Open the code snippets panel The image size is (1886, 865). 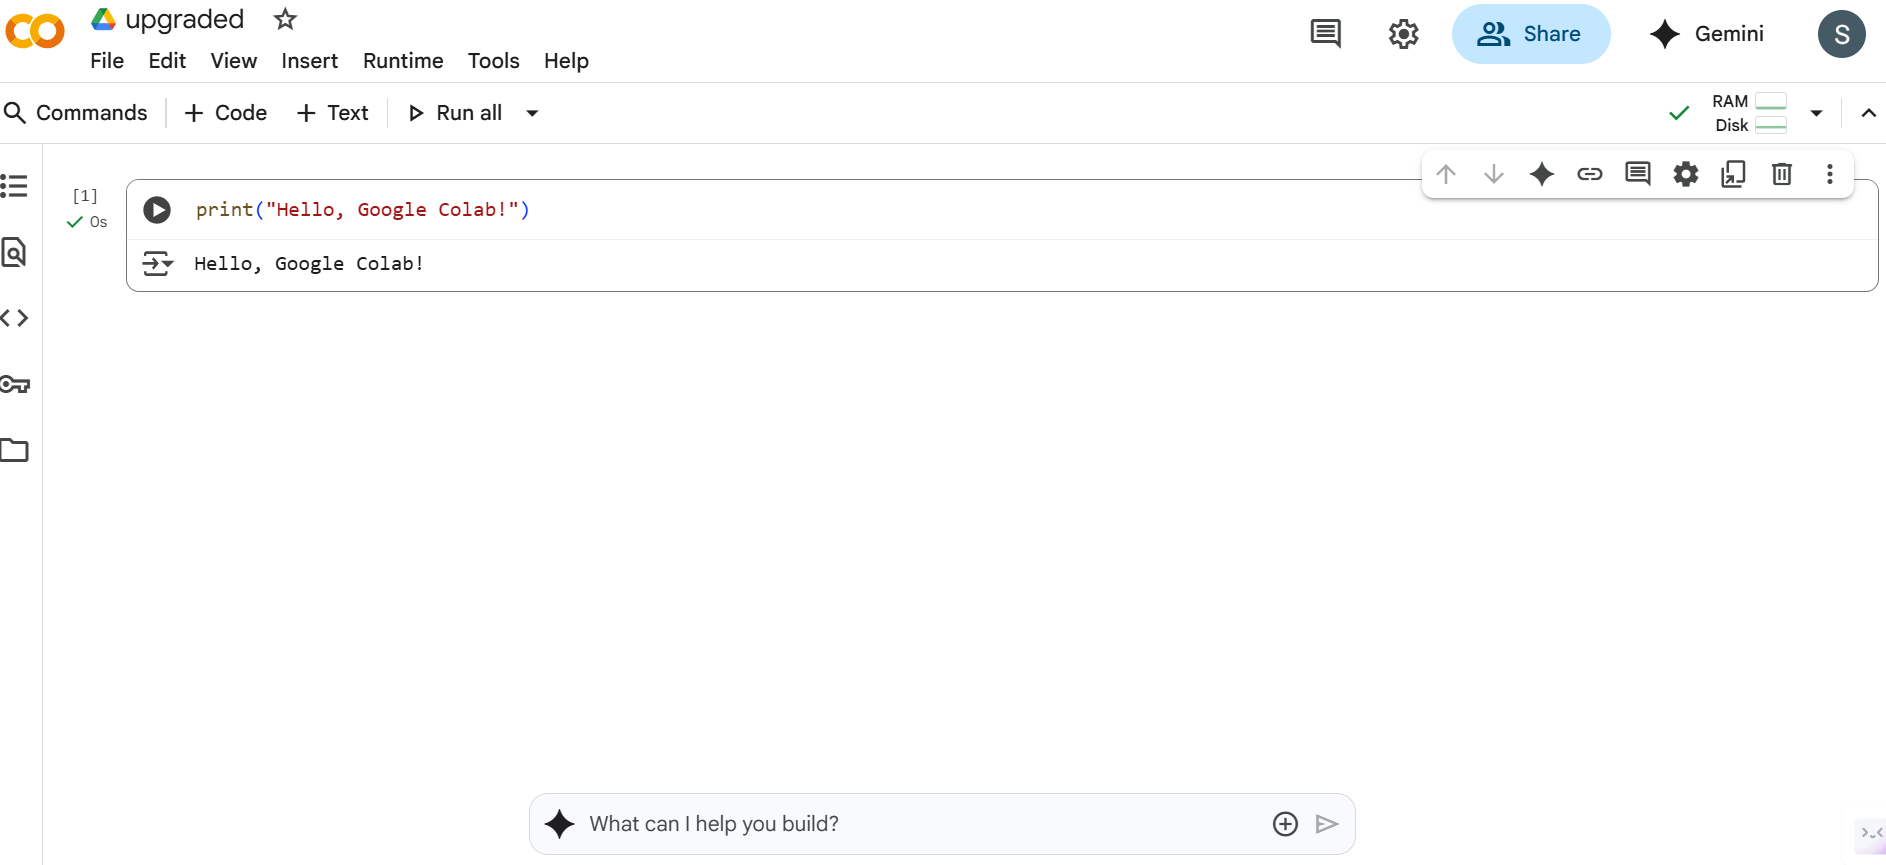15,317
